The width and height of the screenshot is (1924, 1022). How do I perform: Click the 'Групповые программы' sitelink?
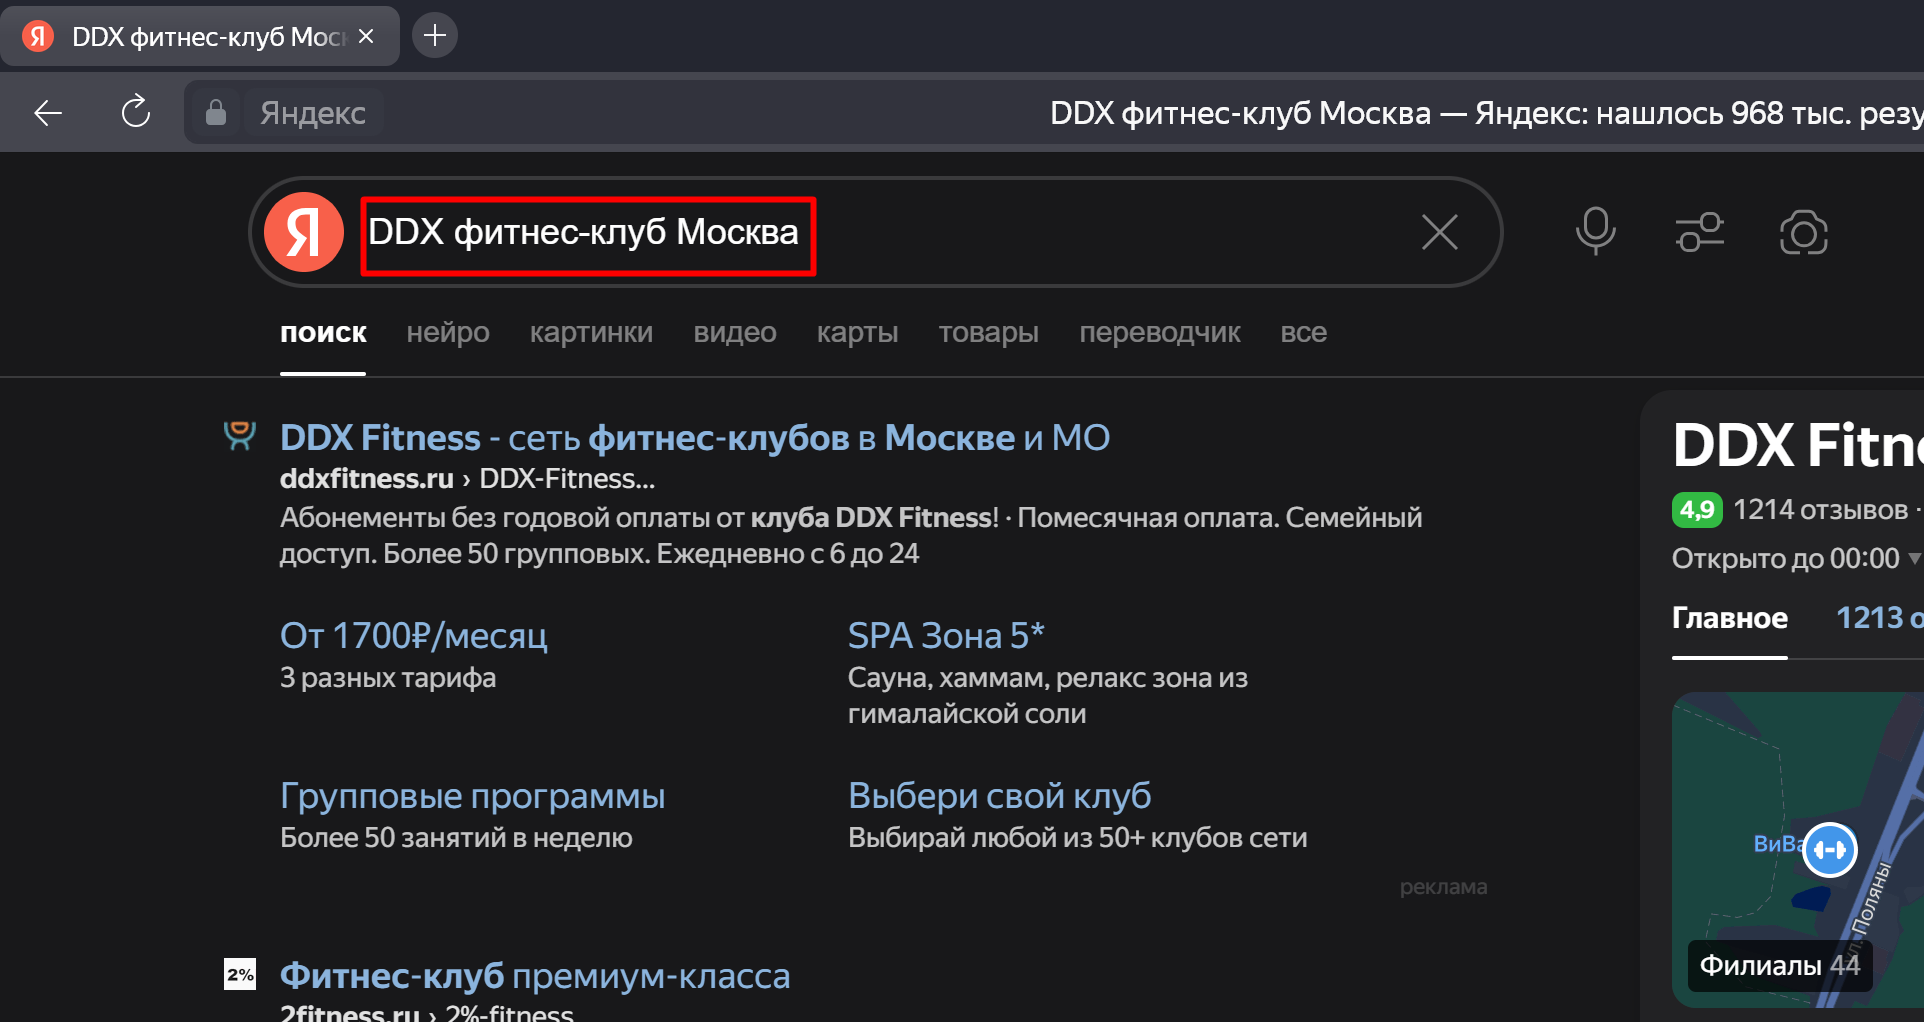(x=471, y=794)
